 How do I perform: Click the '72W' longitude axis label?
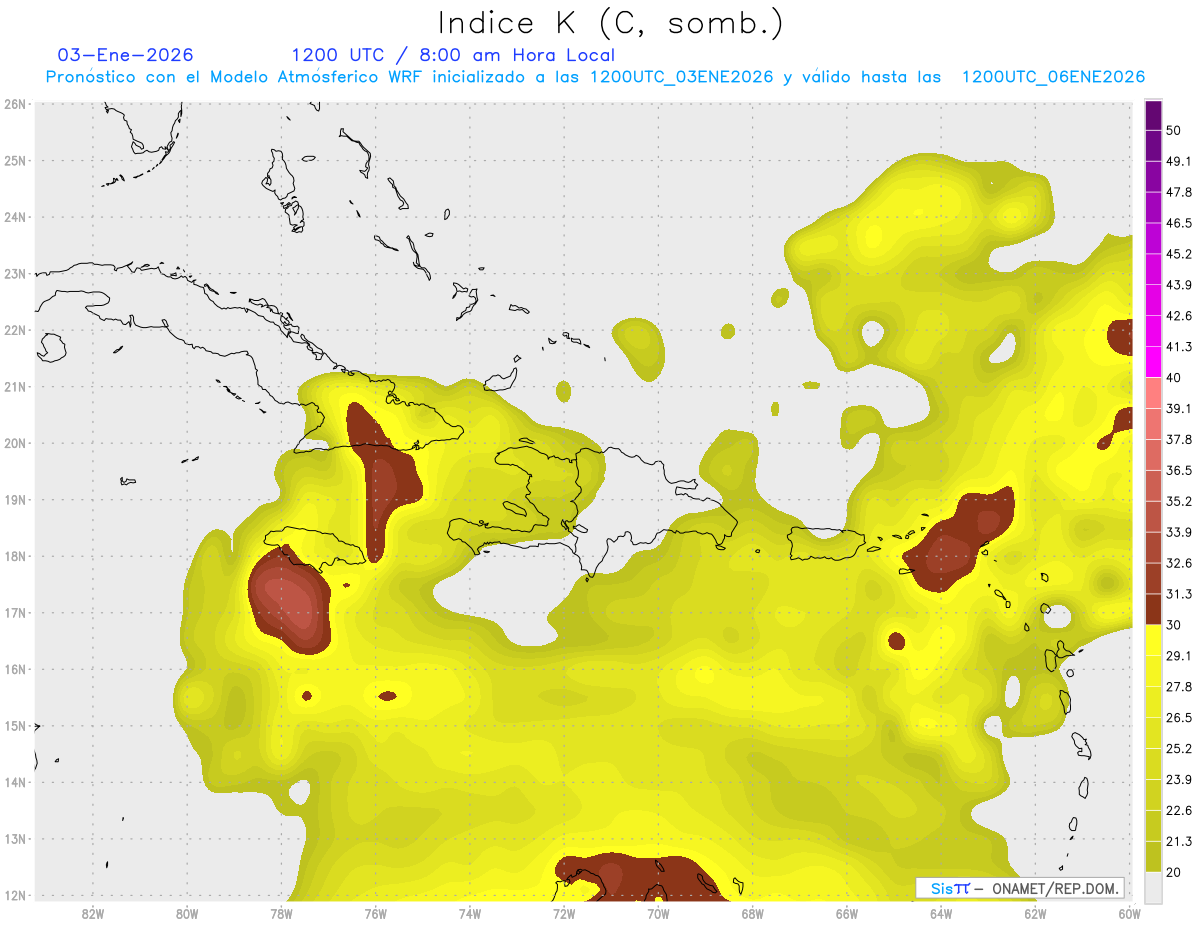tap(564, 914)
